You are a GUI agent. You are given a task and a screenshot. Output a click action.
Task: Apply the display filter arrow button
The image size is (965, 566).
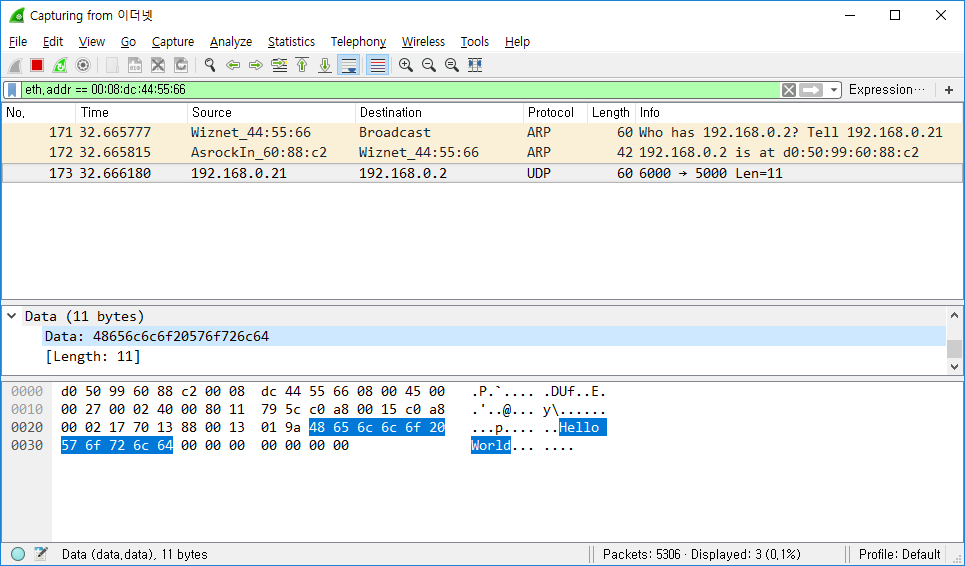click(811, 90)
